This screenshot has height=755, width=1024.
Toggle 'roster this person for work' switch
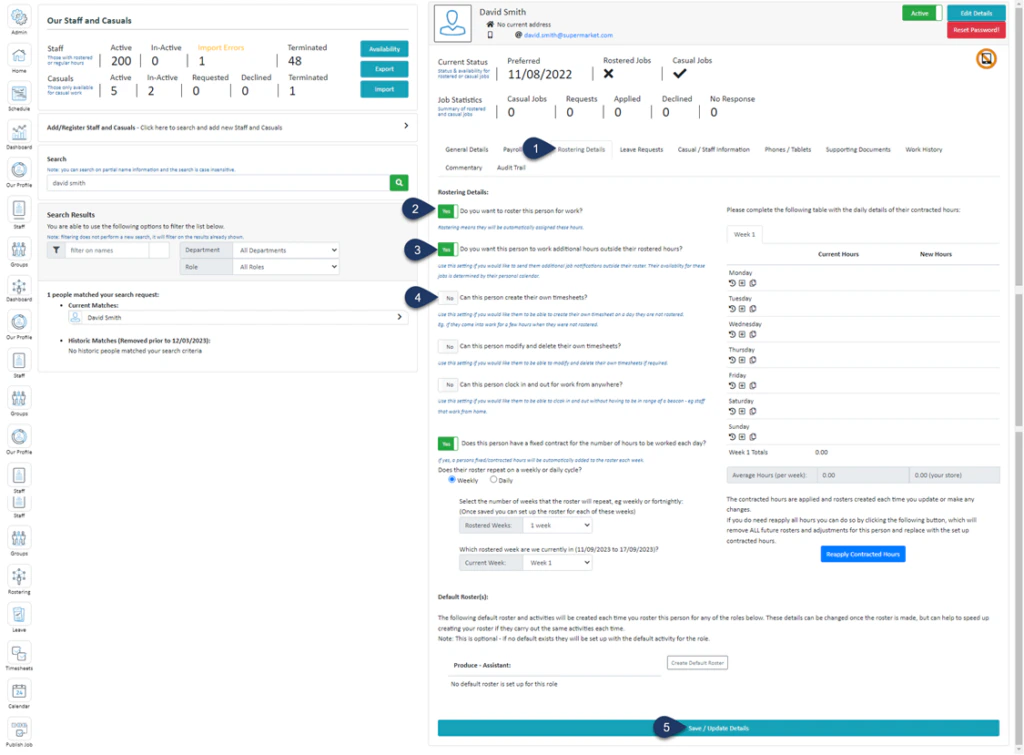pos(447,211)
